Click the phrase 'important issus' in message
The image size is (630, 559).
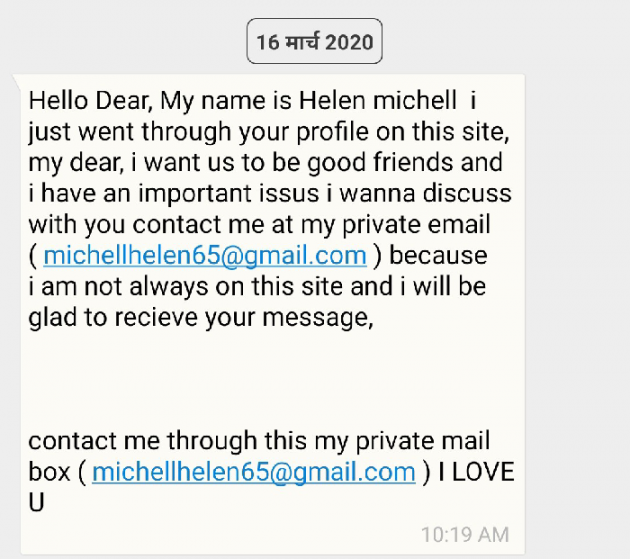coord(229,194)
